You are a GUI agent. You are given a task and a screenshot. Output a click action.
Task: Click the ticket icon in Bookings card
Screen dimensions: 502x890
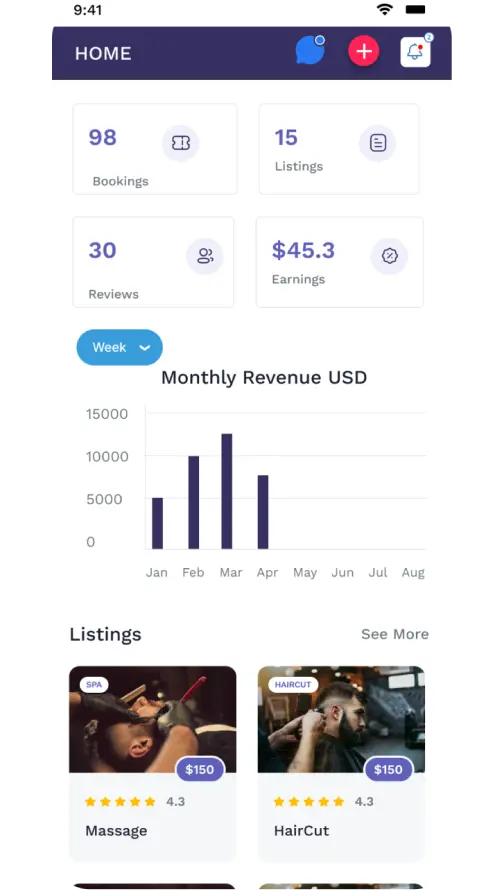[x=181, y=143]
